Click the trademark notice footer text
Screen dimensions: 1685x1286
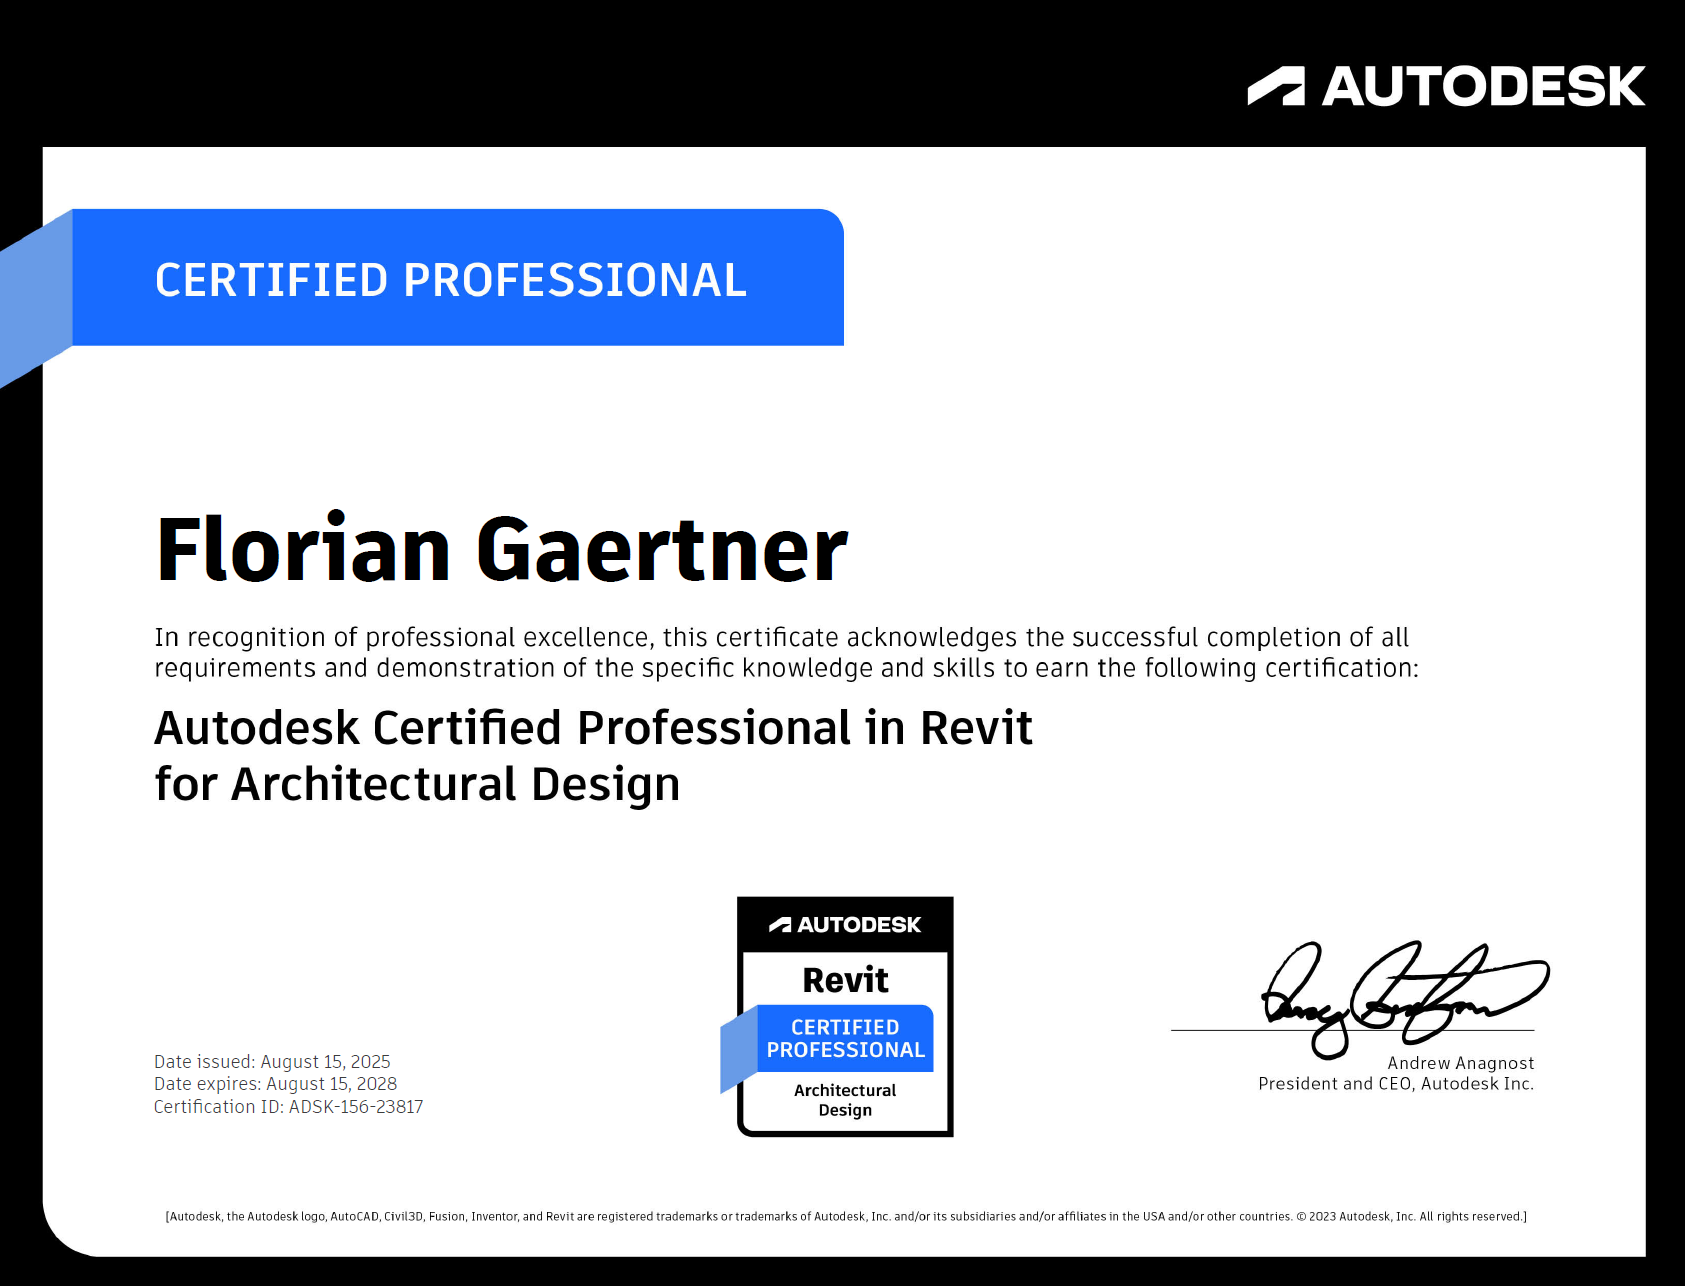845,1217
